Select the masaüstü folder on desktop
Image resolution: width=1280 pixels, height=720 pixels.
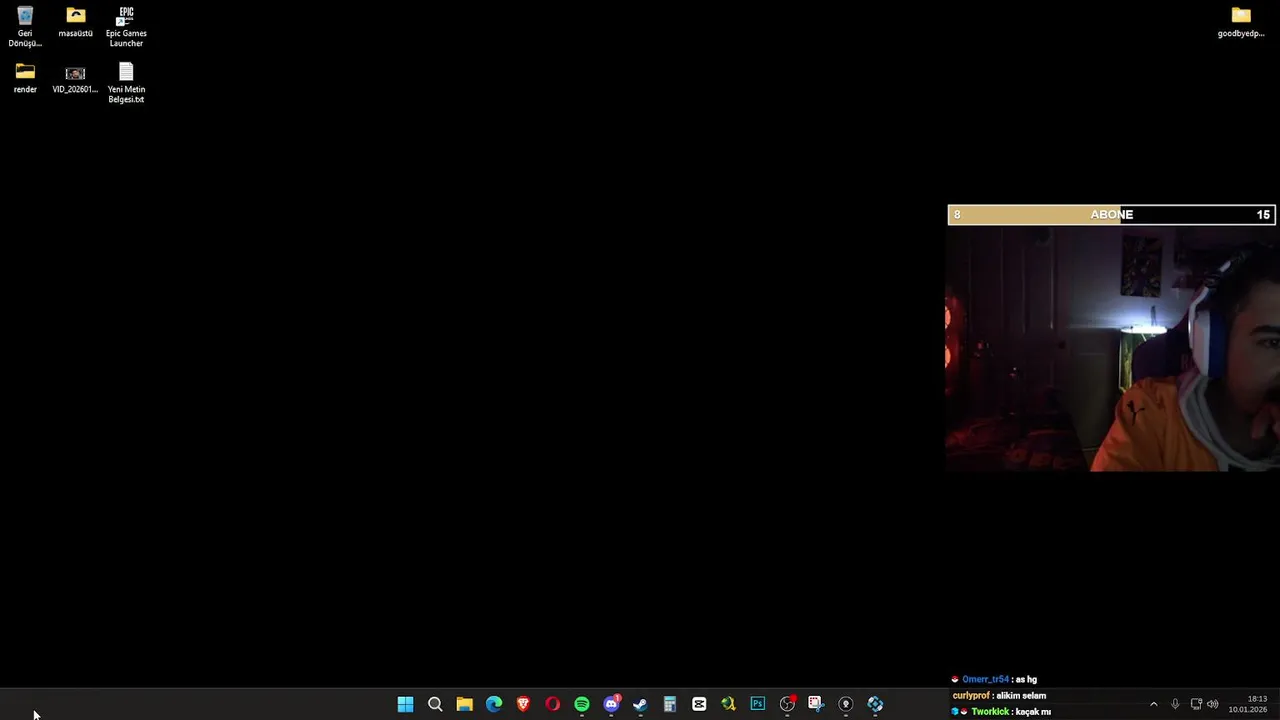click(75, 22)
